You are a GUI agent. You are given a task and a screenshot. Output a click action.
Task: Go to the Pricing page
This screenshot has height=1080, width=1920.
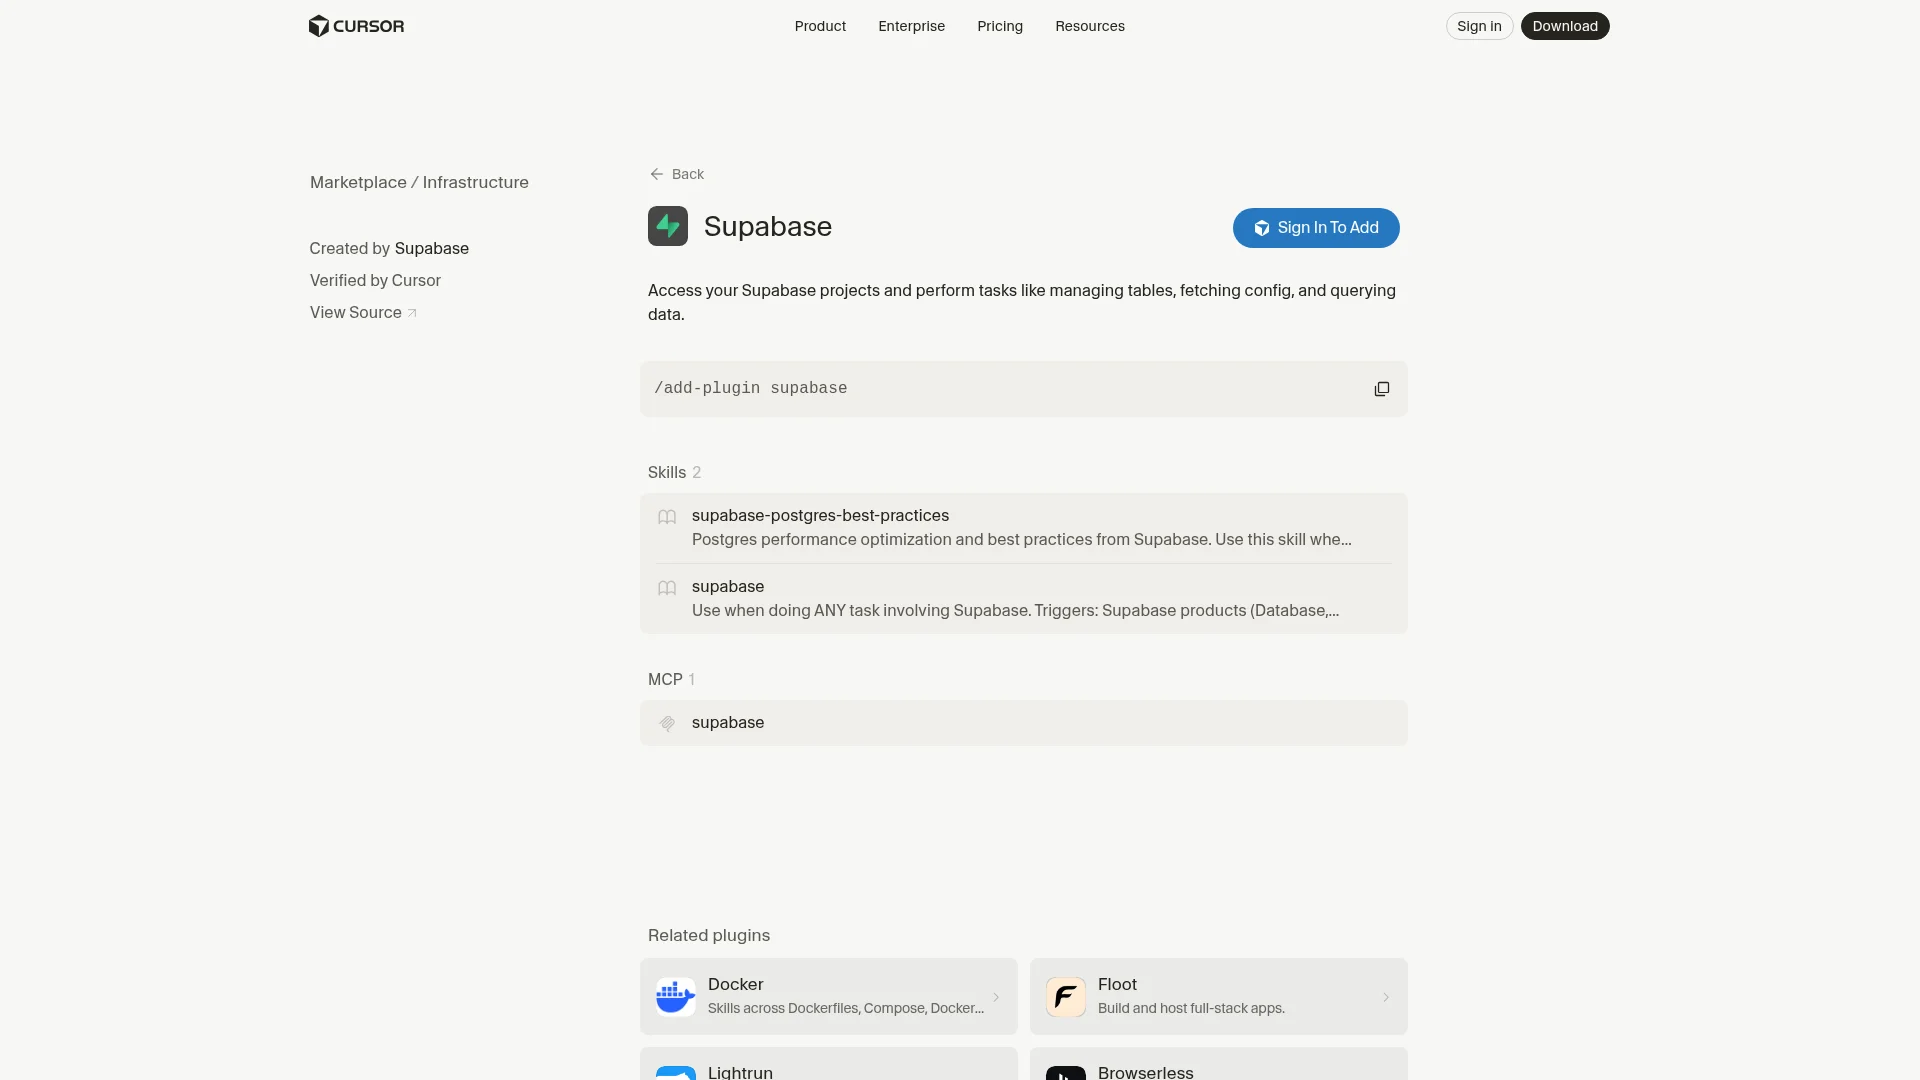1000,26
